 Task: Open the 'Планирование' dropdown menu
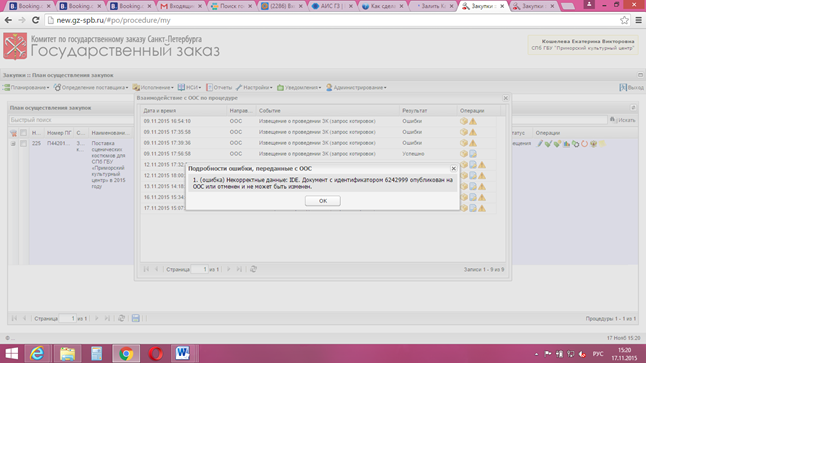(x=26, y=88)
